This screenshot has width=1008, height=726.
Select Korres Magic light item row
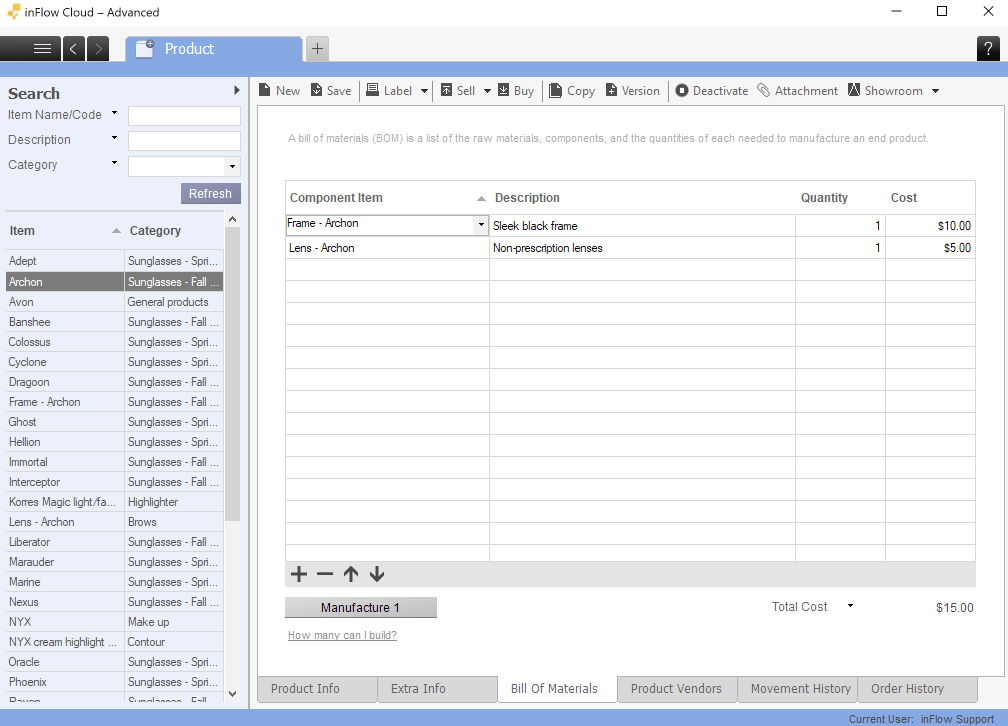point(114,502)
